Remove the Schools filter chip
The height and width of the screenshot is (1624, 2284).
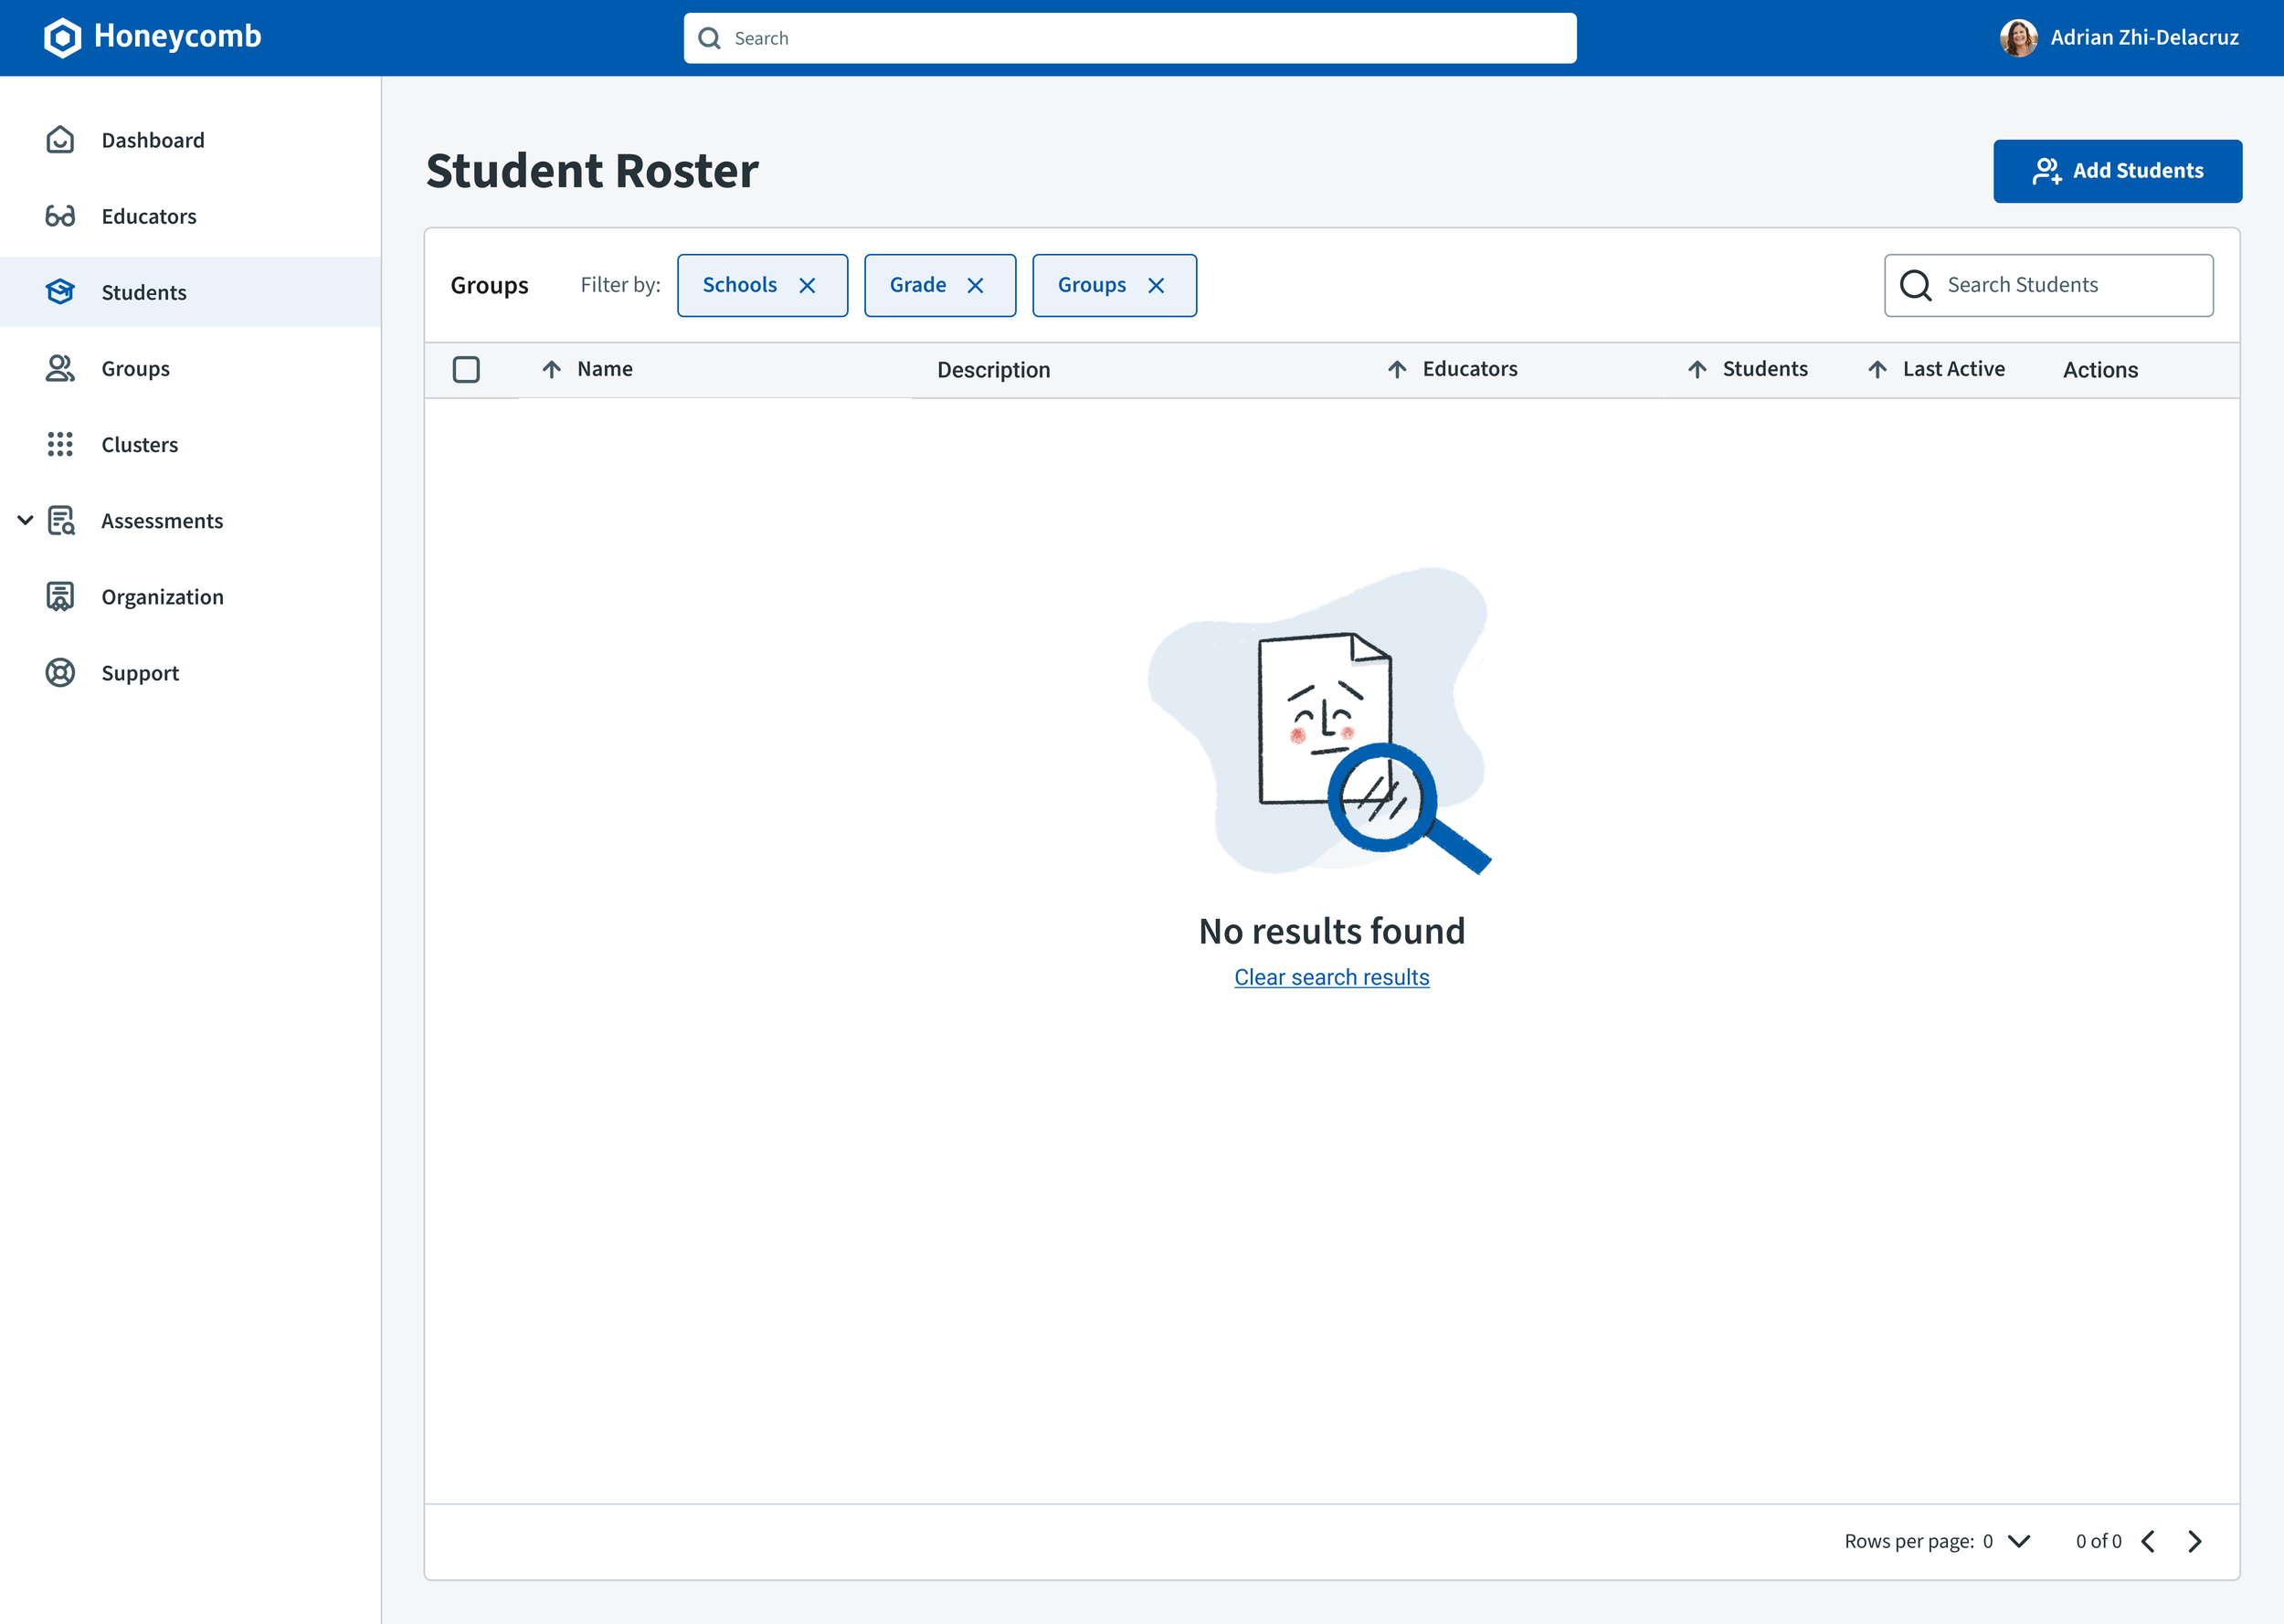(807, 286)
